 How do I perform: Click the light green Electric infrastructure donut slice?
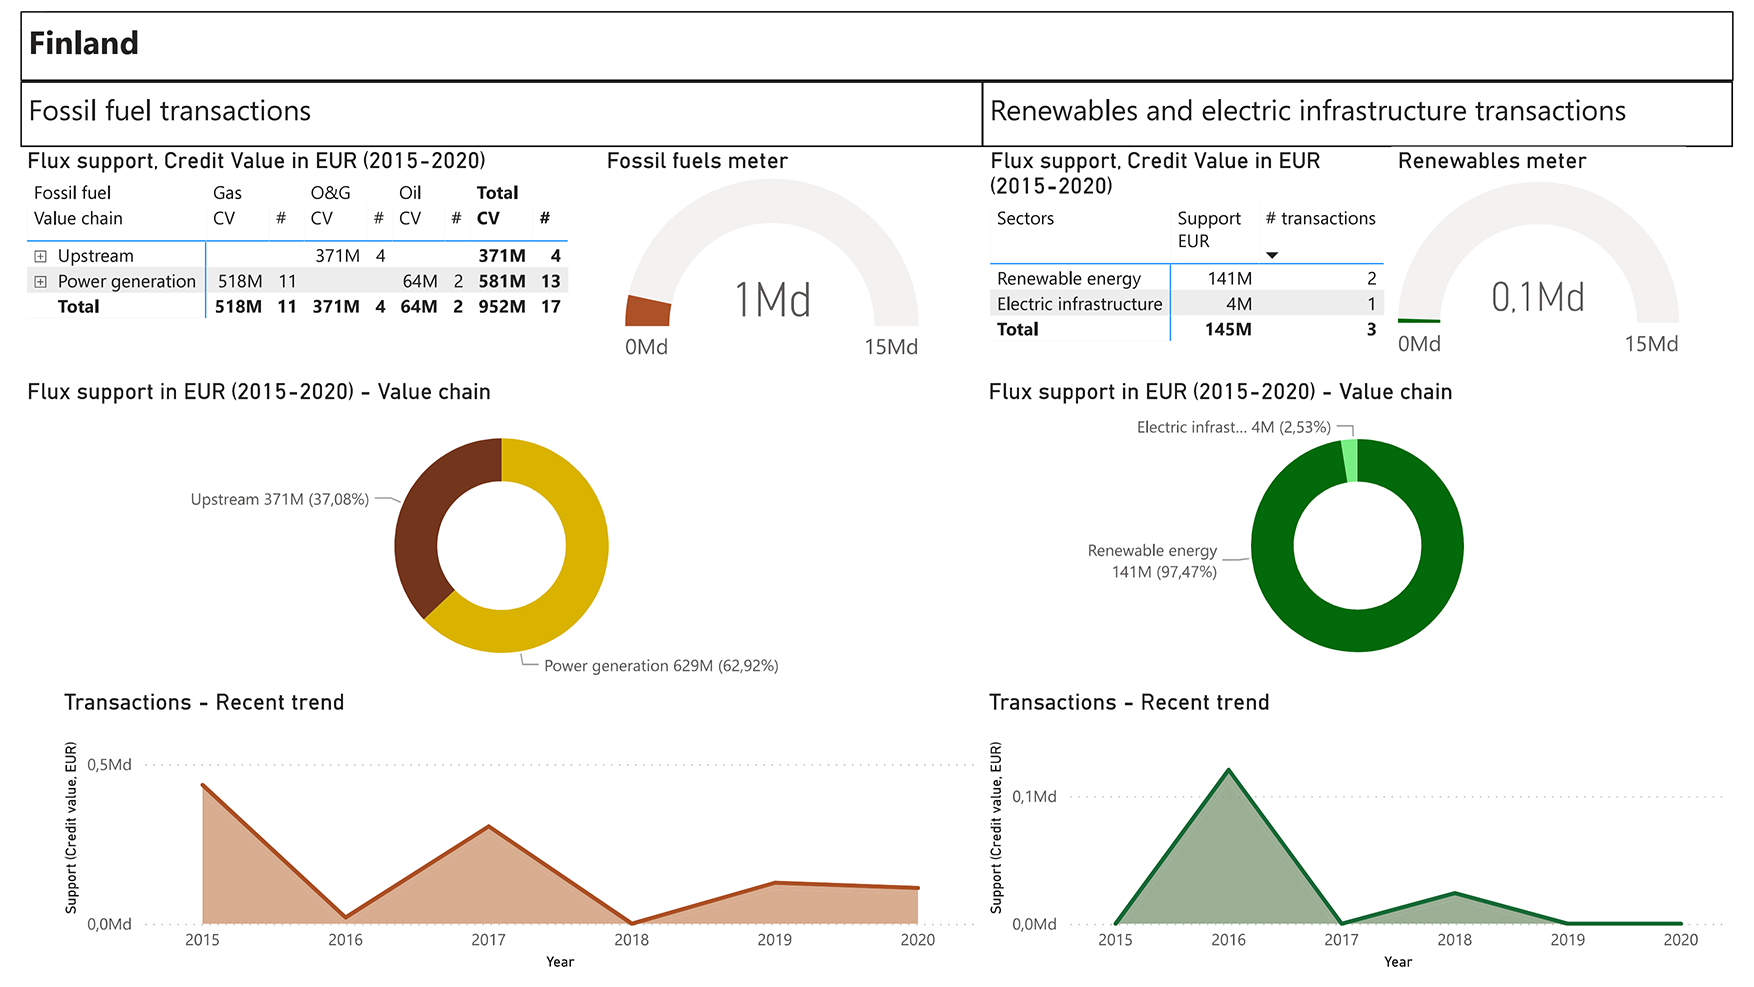pos(1350,460)
